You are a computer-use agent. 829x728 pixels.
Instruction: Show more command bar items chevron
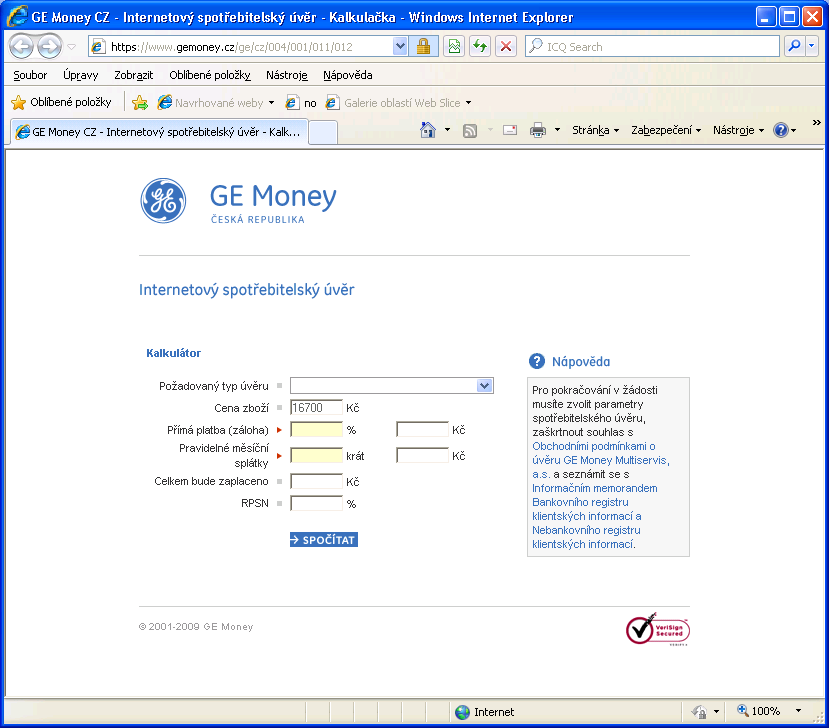[x=817, y=123]
